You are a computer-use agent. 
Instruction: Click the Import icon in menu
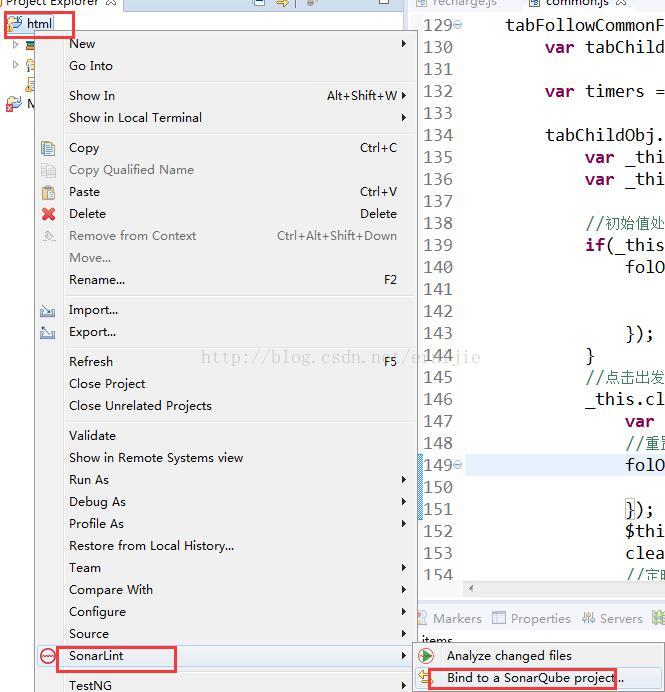[x=48, y=311]
